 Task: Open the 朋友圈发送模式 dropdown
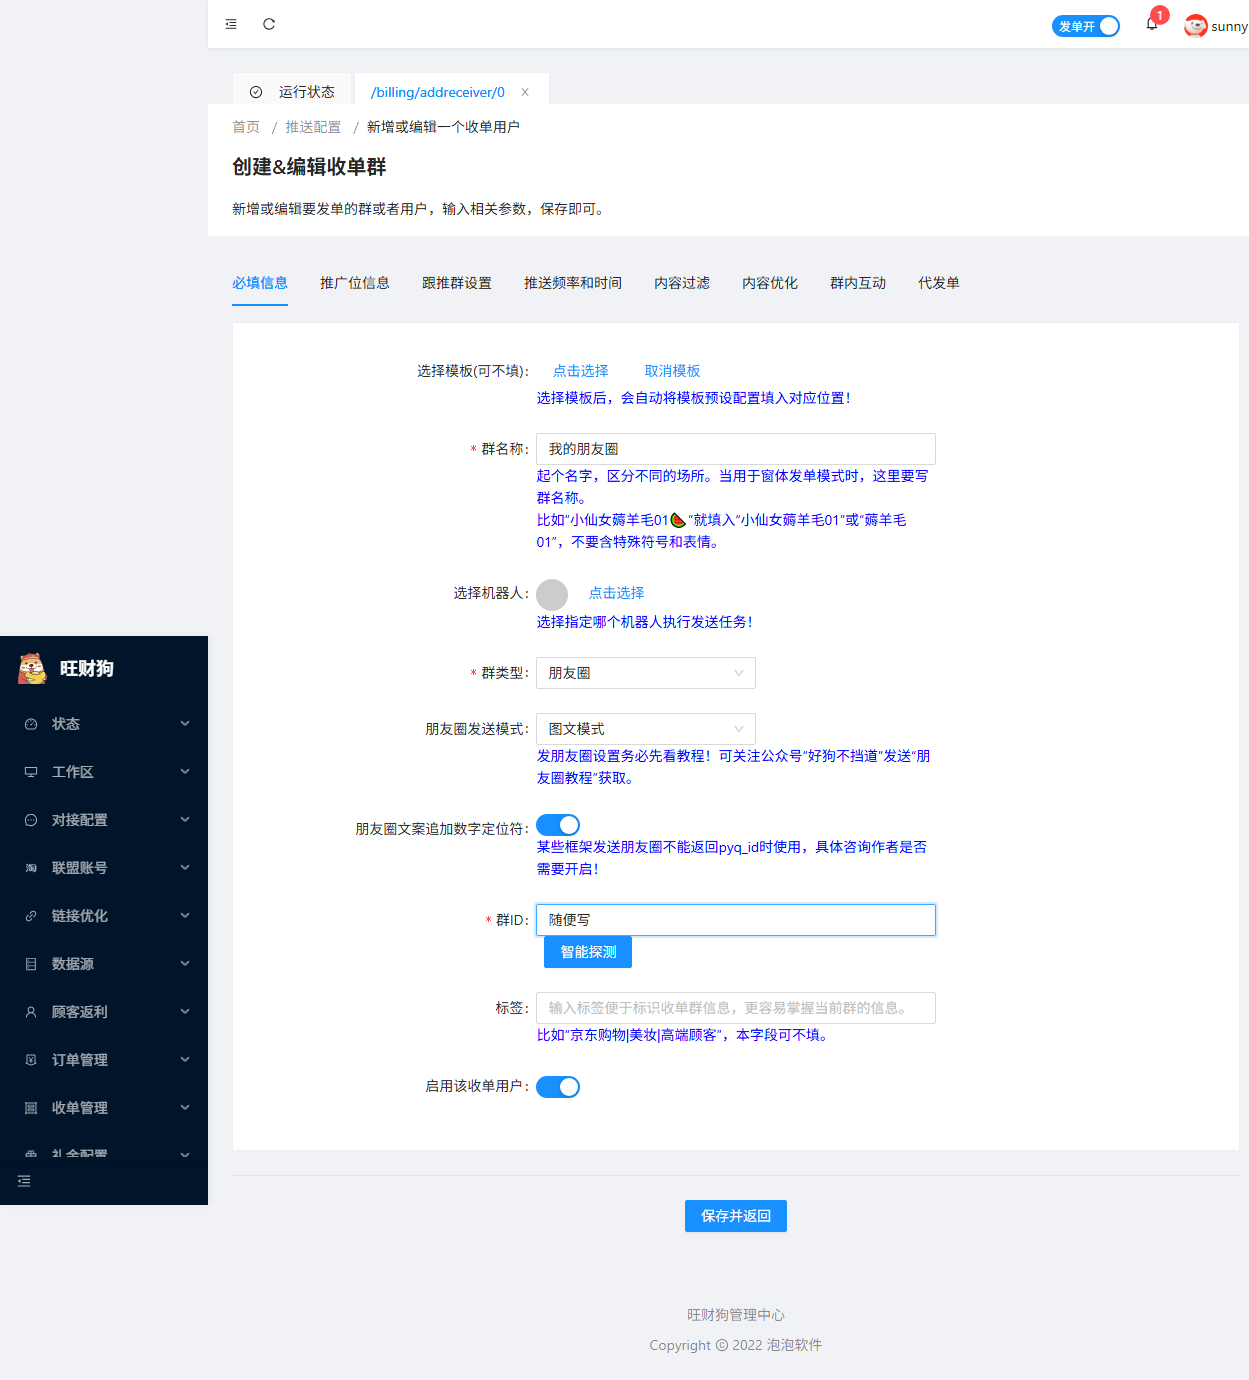tap(646, 729)
